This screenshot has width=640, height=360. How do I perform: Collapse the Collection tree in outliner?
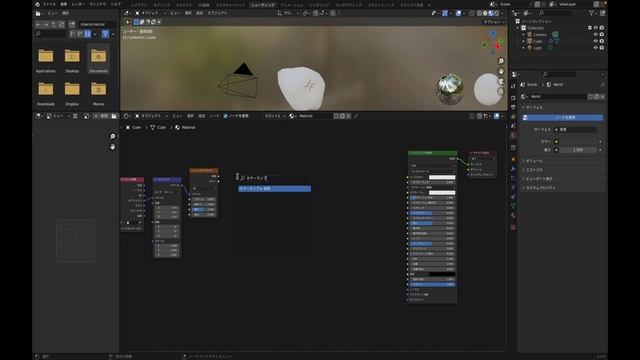(518, 28)
